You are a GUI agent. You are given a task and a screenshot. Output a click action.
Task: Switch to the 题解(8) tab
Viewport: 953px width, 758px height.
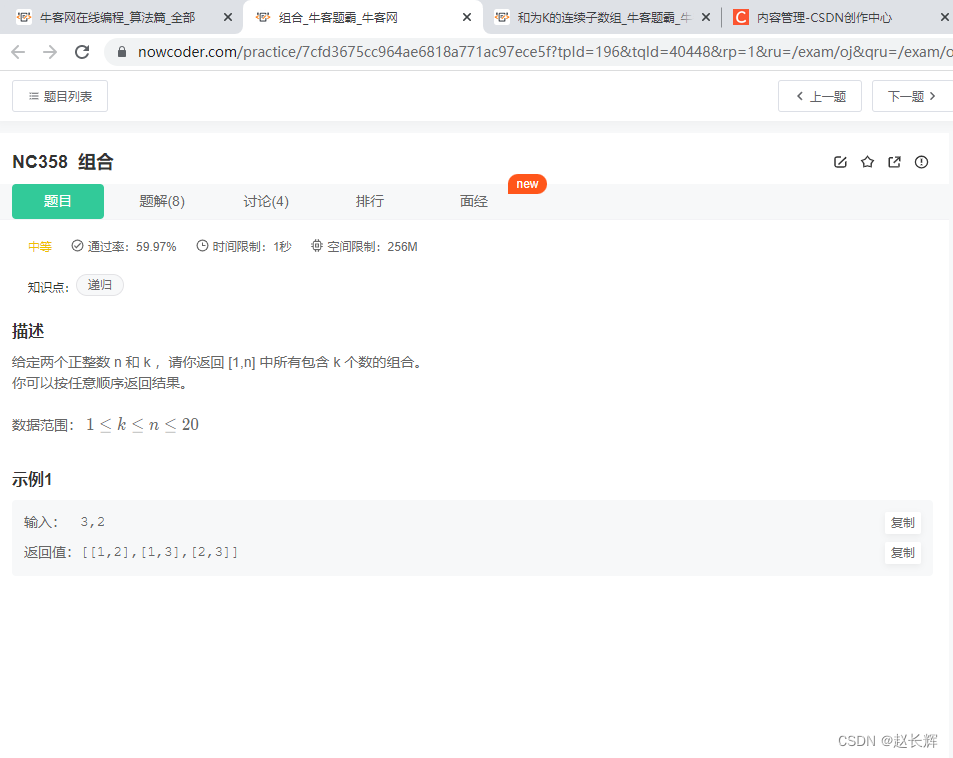coord(162,201)
